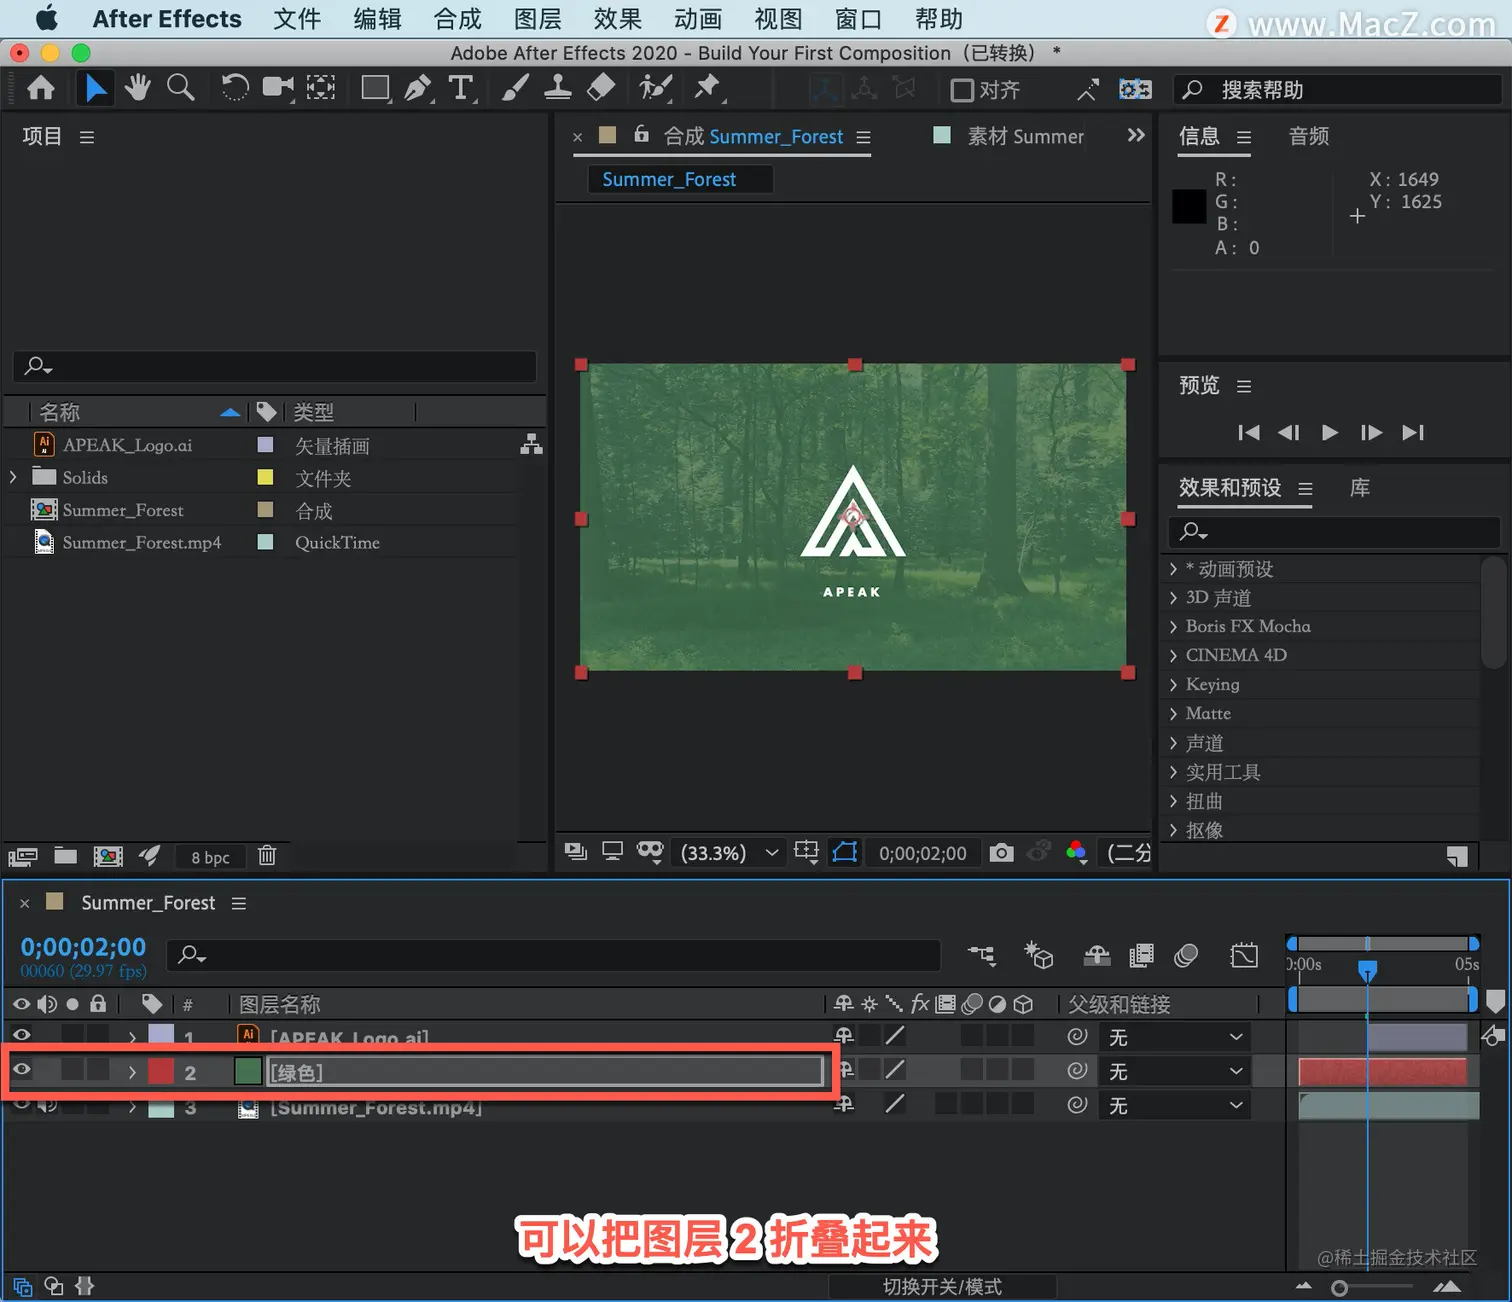Viewport: 1512px width, 1302px height.
Task: Select the Home icon in toolbar
Action: coord(41,89)
